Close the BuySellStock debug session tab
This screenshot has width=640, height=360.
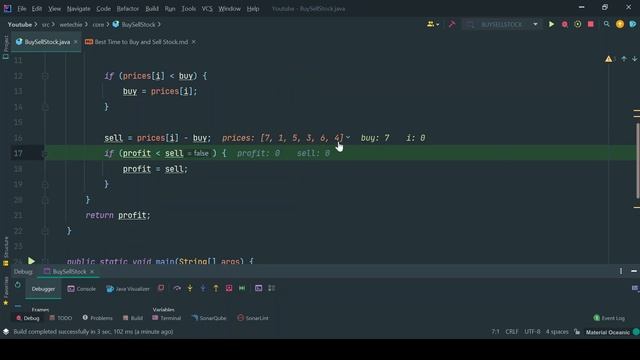coord(92,271)
